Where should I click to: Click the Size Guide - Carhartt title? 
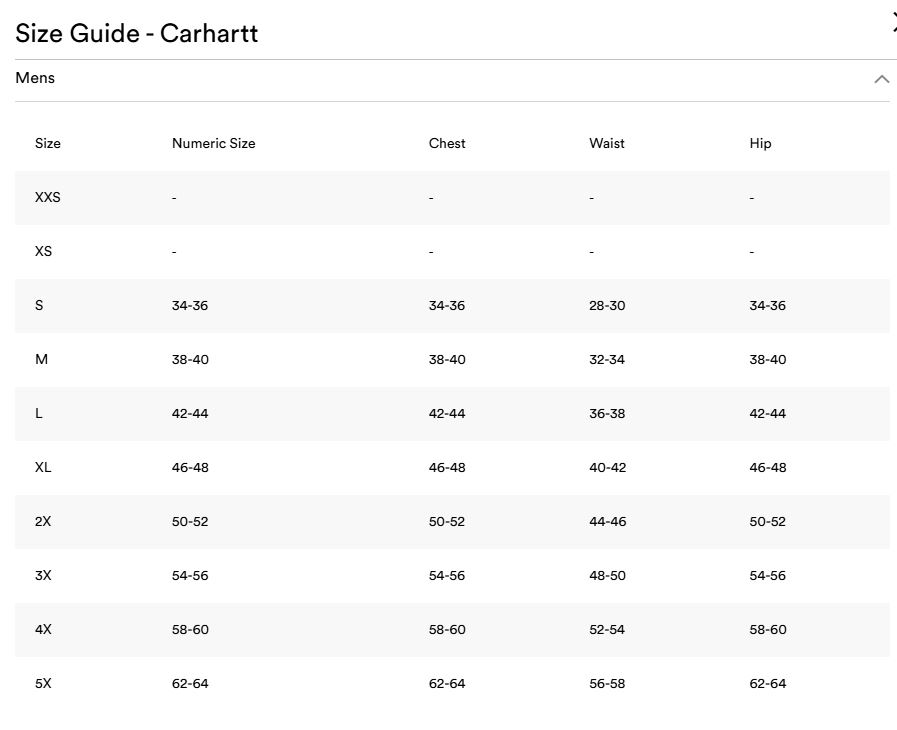coord(136,33)
